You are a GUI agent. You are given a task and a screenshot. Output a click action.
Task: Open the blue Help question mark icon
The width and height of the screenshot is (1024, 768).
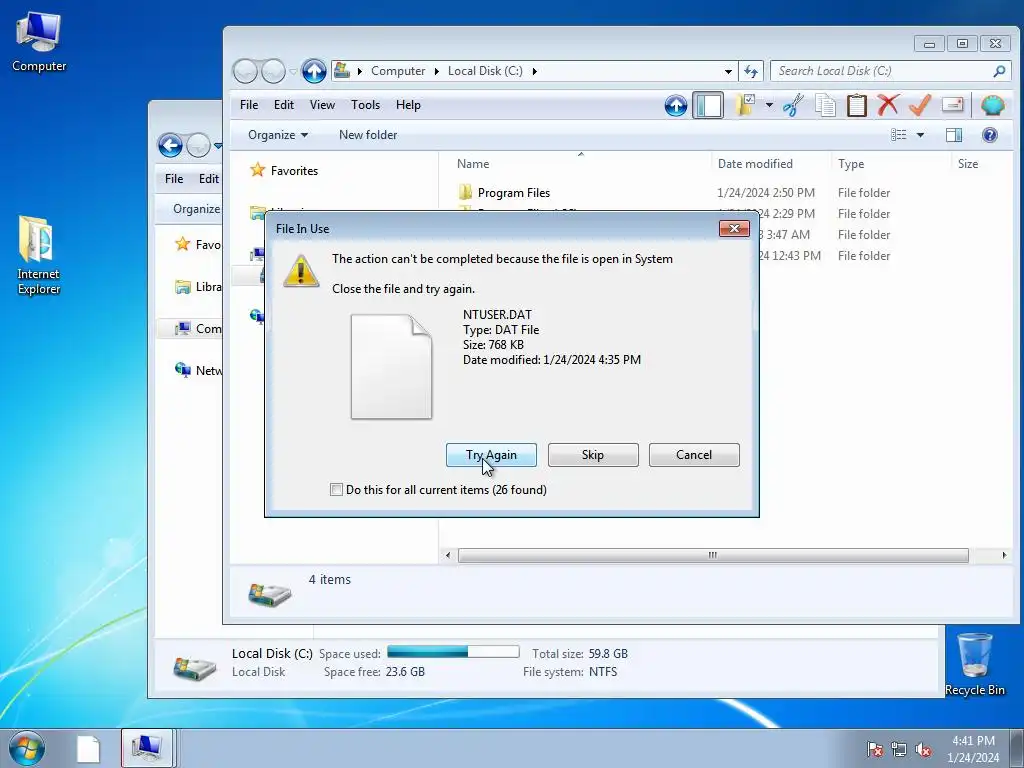989,135
